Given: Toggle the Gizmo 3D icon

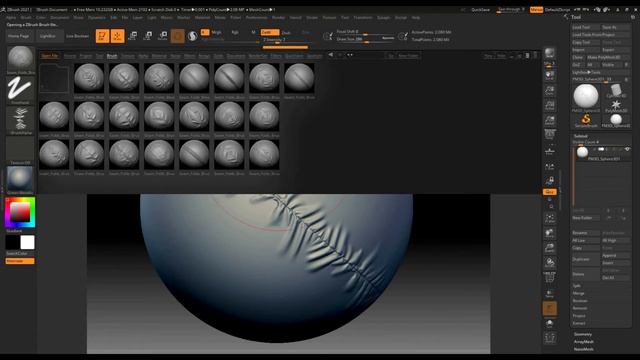Looking at the screenshot, I should [178, 36].
